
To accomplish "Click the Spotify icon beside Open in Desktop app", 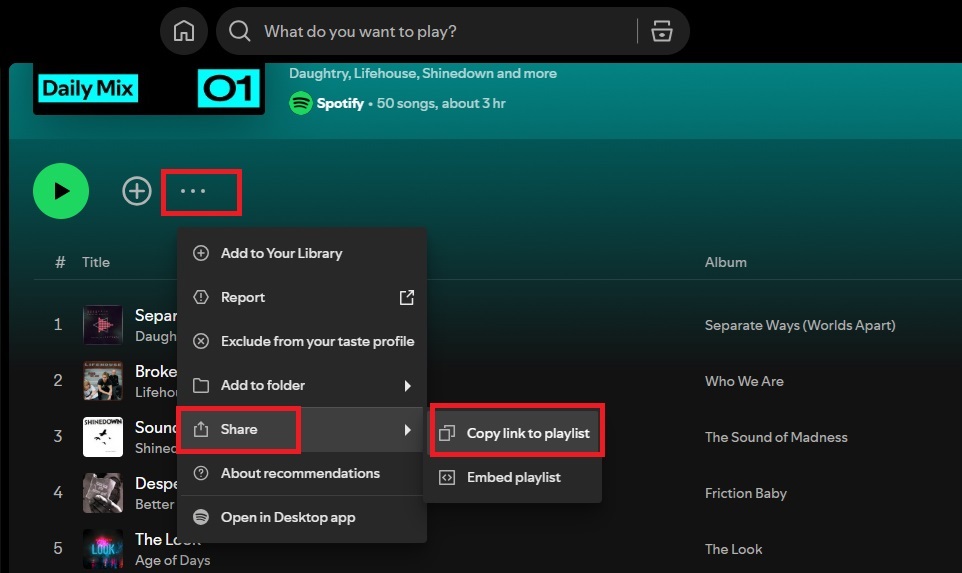I will click(x=201, y=517).
